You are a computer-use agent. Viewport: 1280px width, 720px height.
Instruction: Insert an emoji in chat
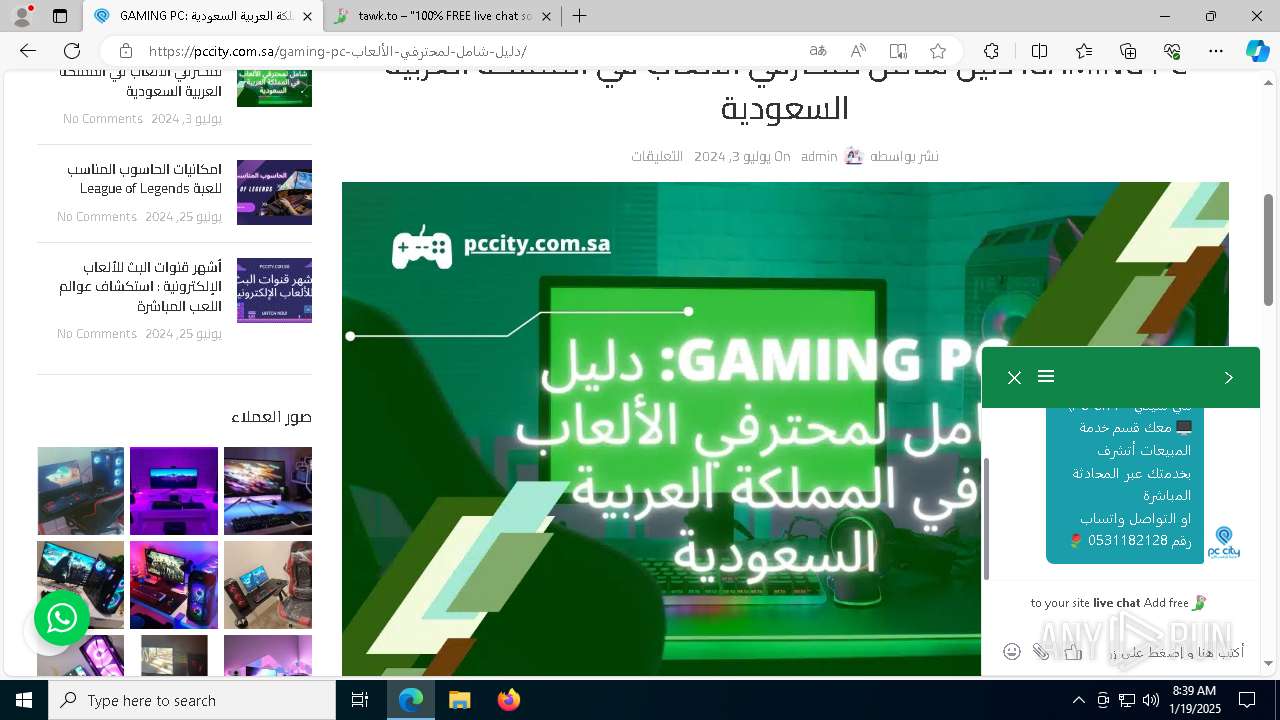point(1012,652)
